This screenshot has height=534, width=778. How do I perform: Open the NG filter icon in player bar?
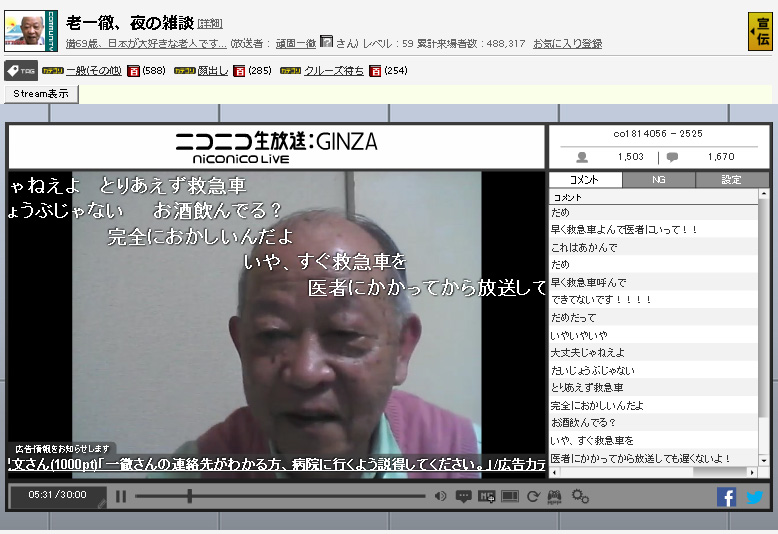click(486, 496)
